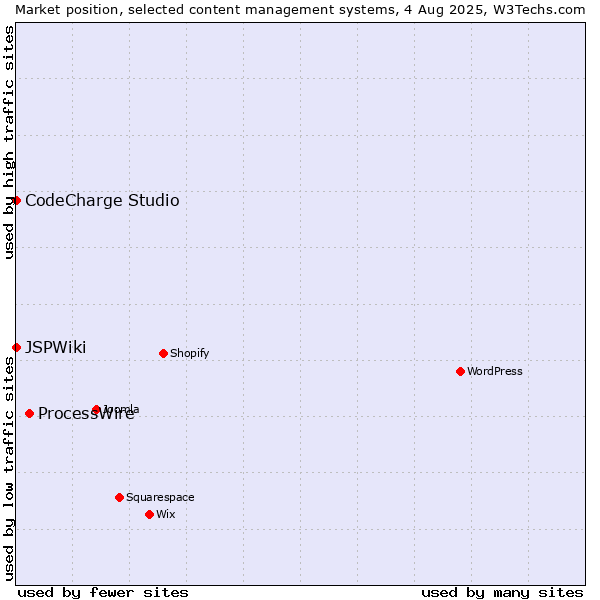Select the Squarespace red marker
Viewport: 600px width, 600px height.
(119, 497)
